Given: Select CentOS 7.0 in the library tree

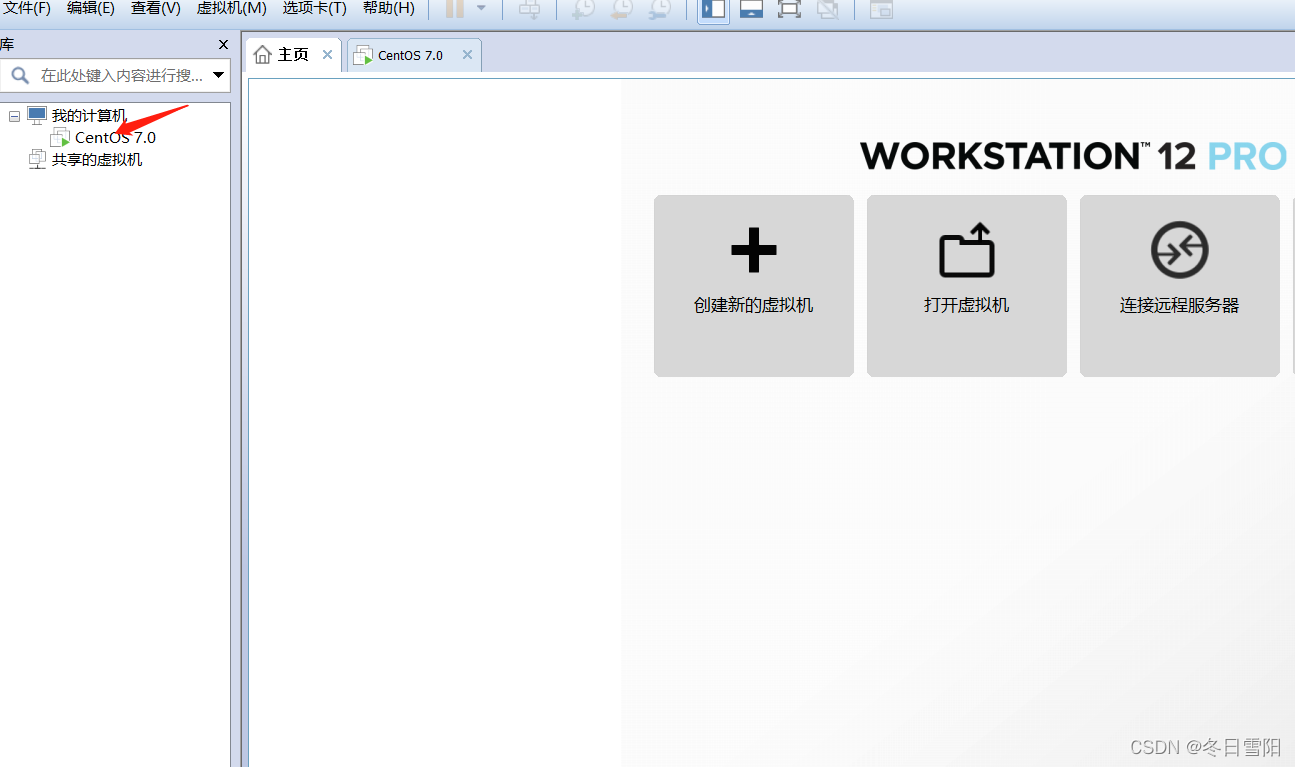Looking at the screenshot, I should pos(115,138).
